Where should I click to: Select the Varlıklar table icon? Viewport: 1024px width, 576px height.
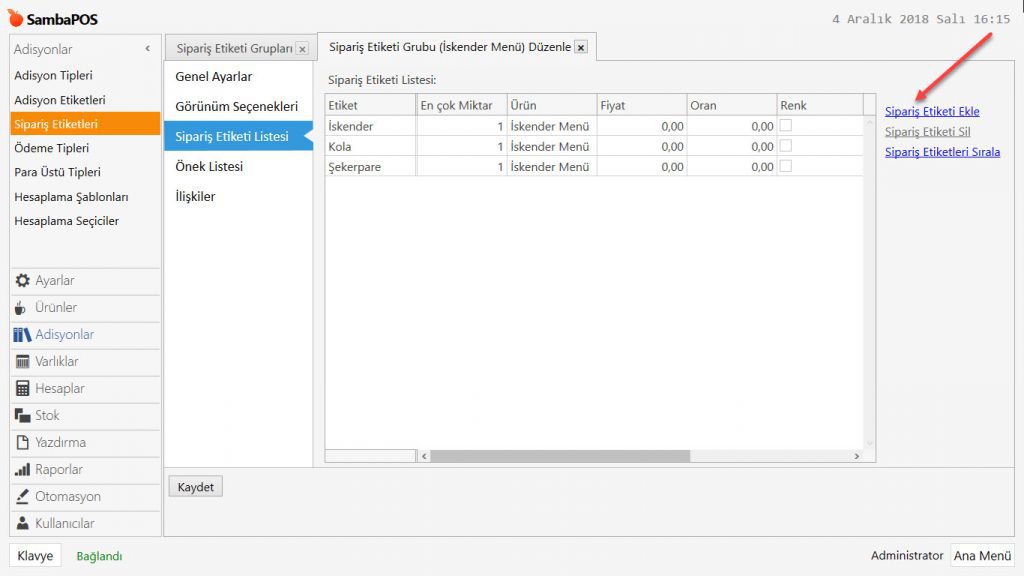click(x=22, y=362)
